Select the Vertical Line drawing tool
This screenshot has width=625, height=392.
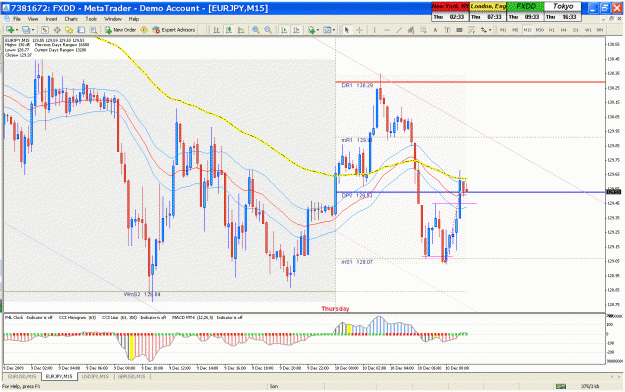pos(374,30)
